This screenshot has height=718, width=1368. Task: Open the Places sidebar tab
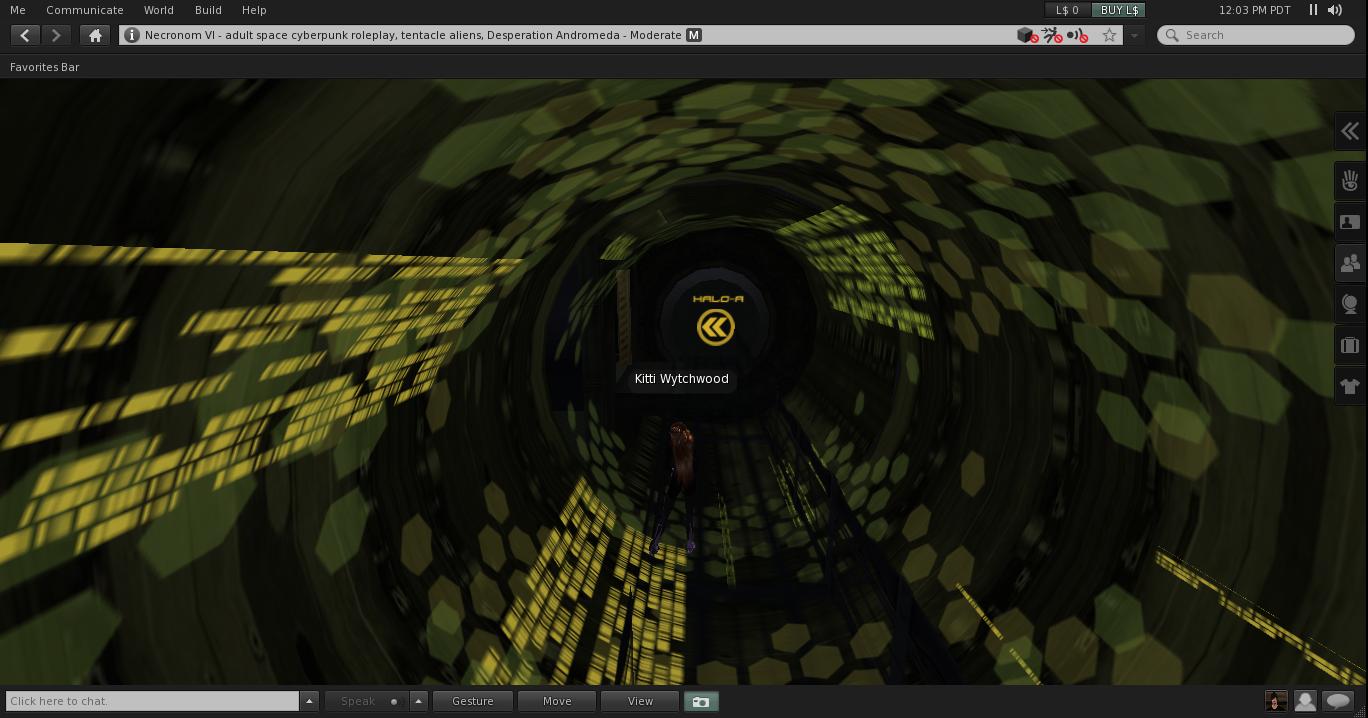[x=1350, y=304]
